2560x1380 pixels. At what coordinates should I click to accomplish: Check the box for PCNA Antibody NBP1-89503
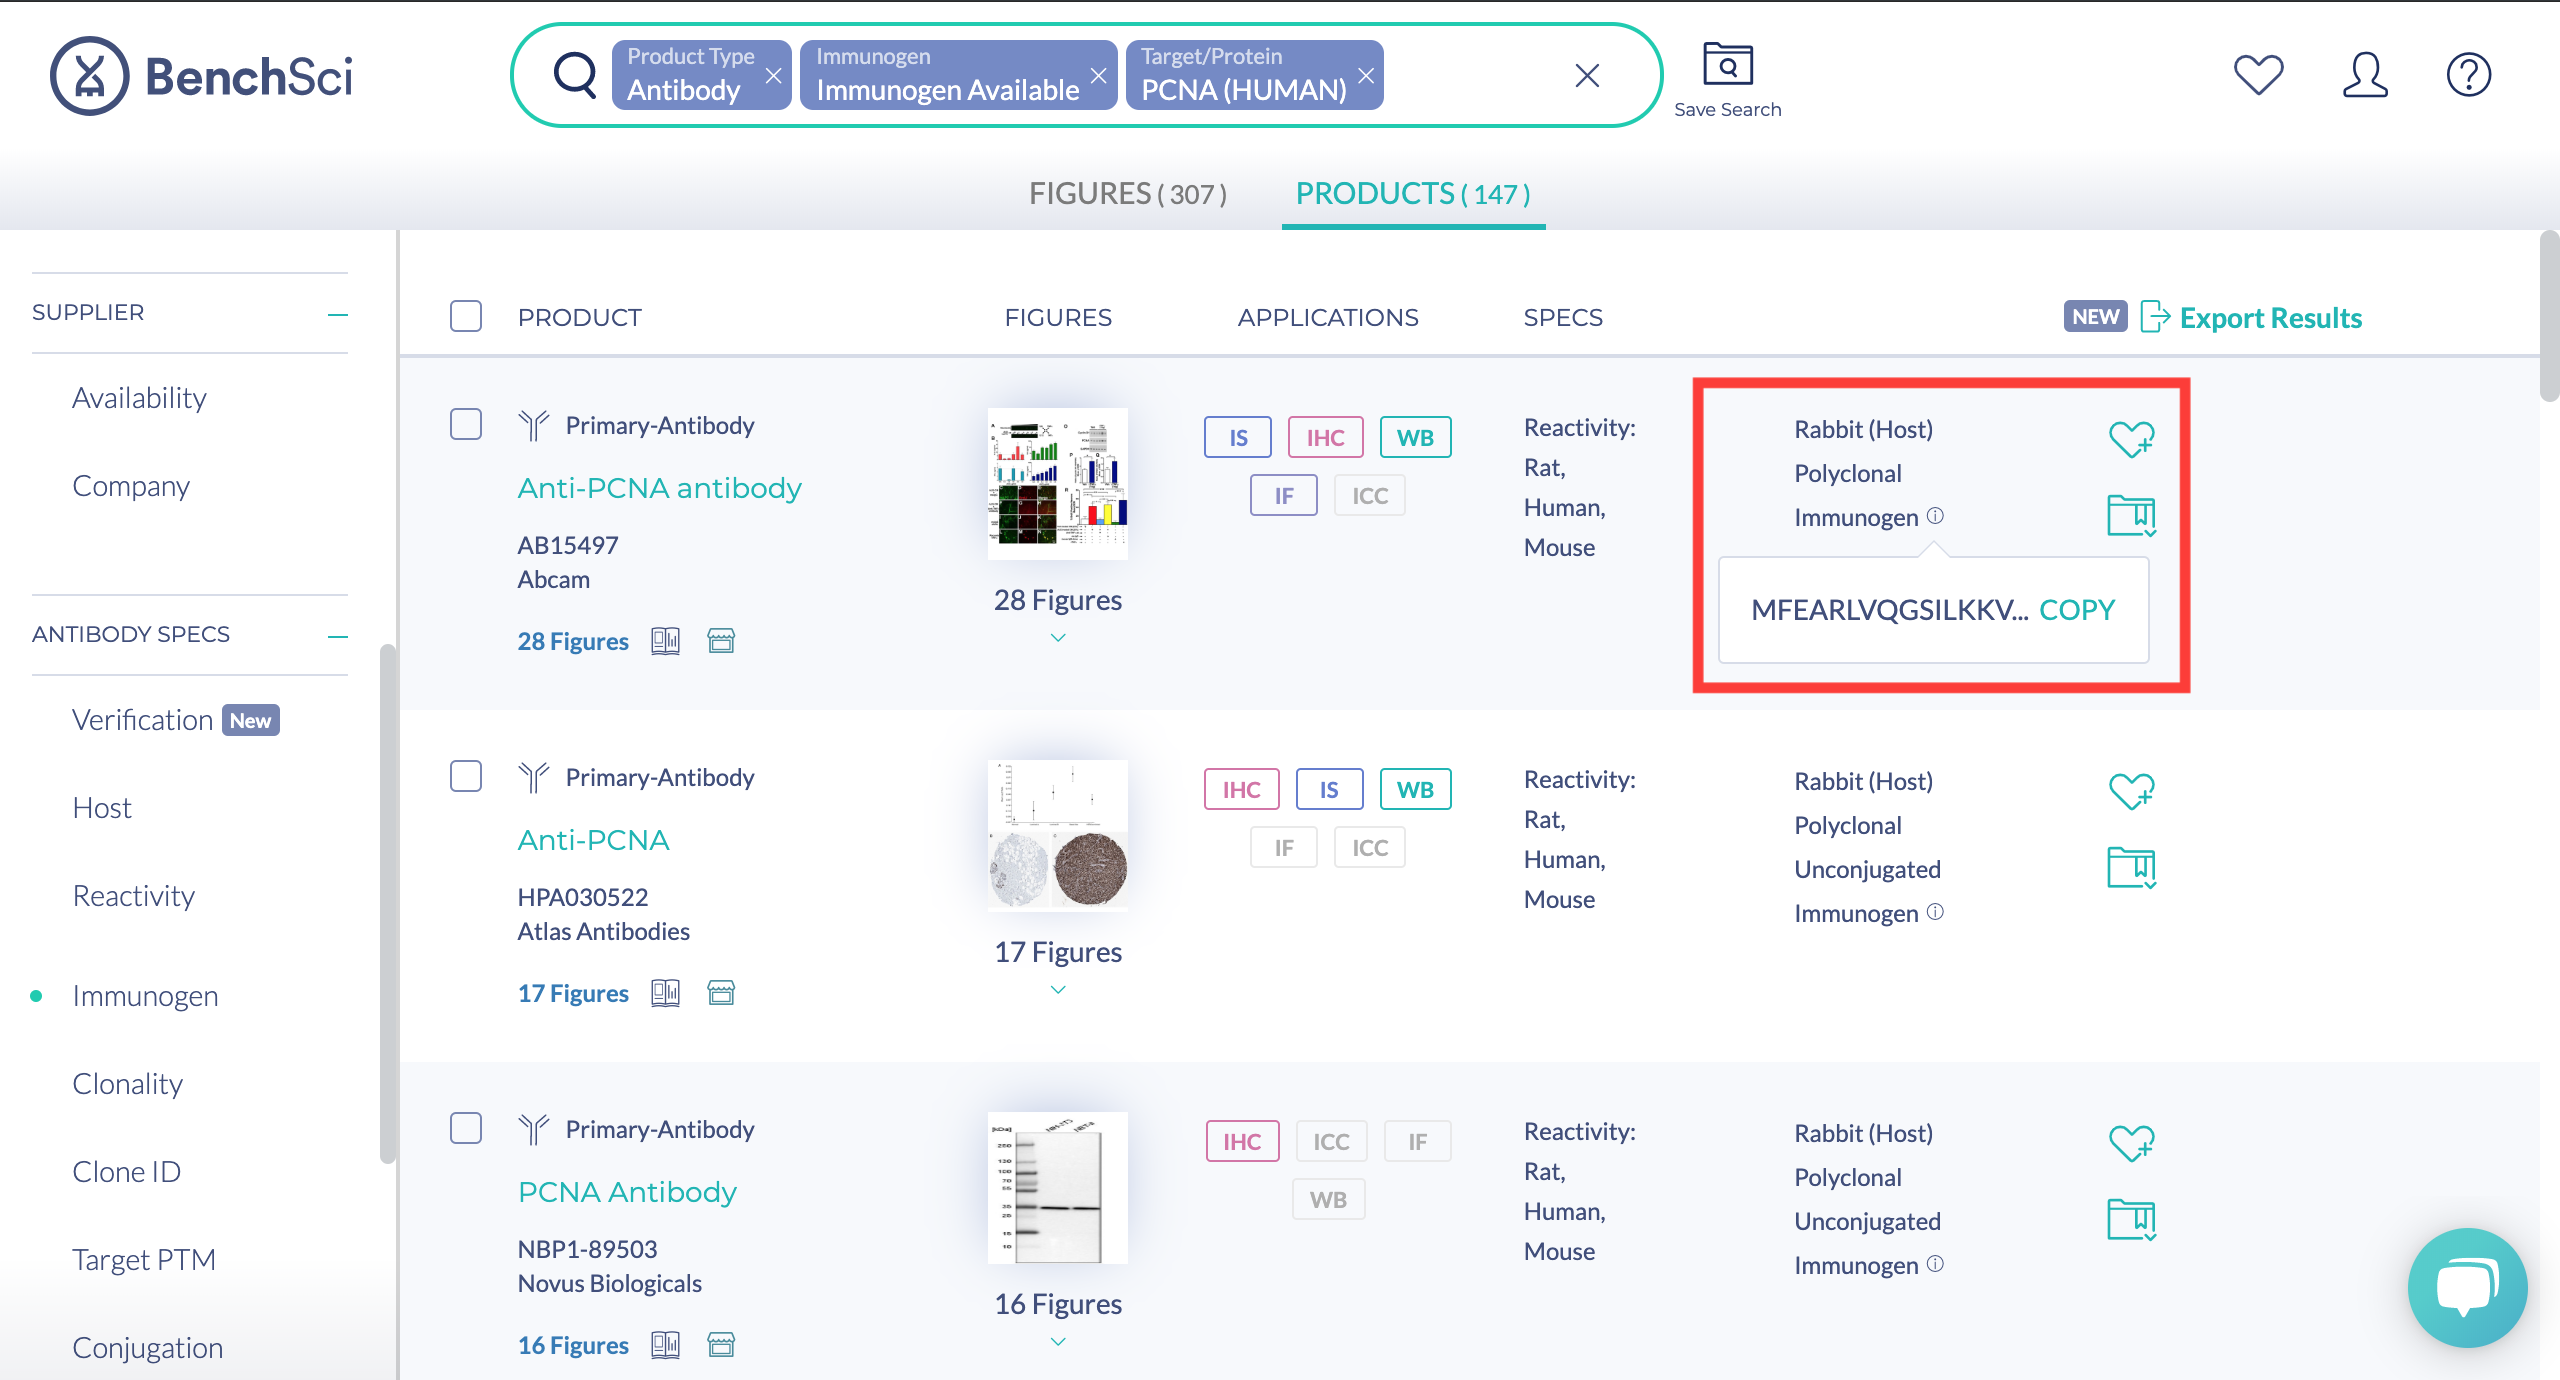[466, 1128]
